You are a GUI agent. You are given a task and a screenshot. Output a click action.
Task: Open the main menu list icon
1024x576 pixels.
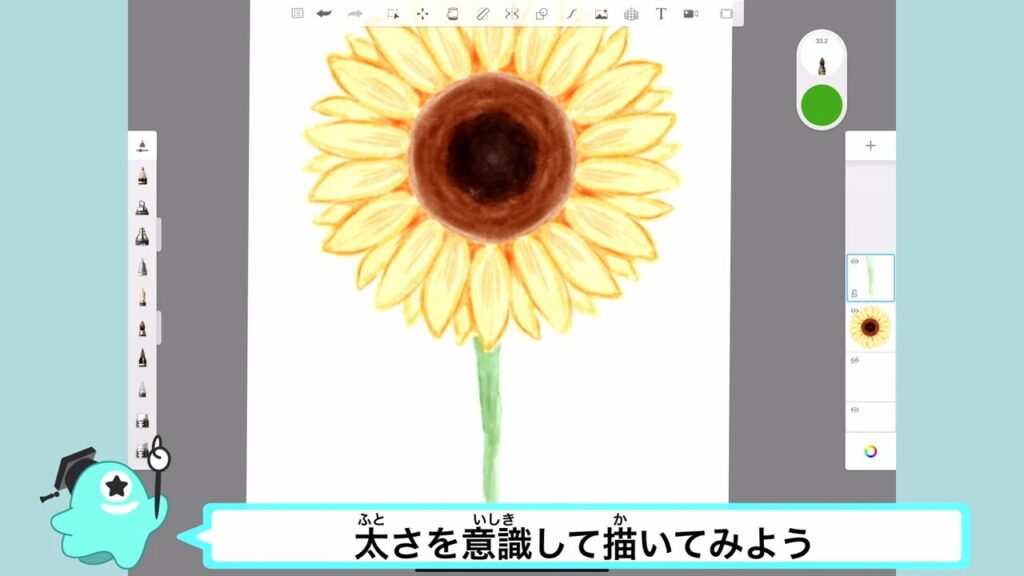click(297, 14)
